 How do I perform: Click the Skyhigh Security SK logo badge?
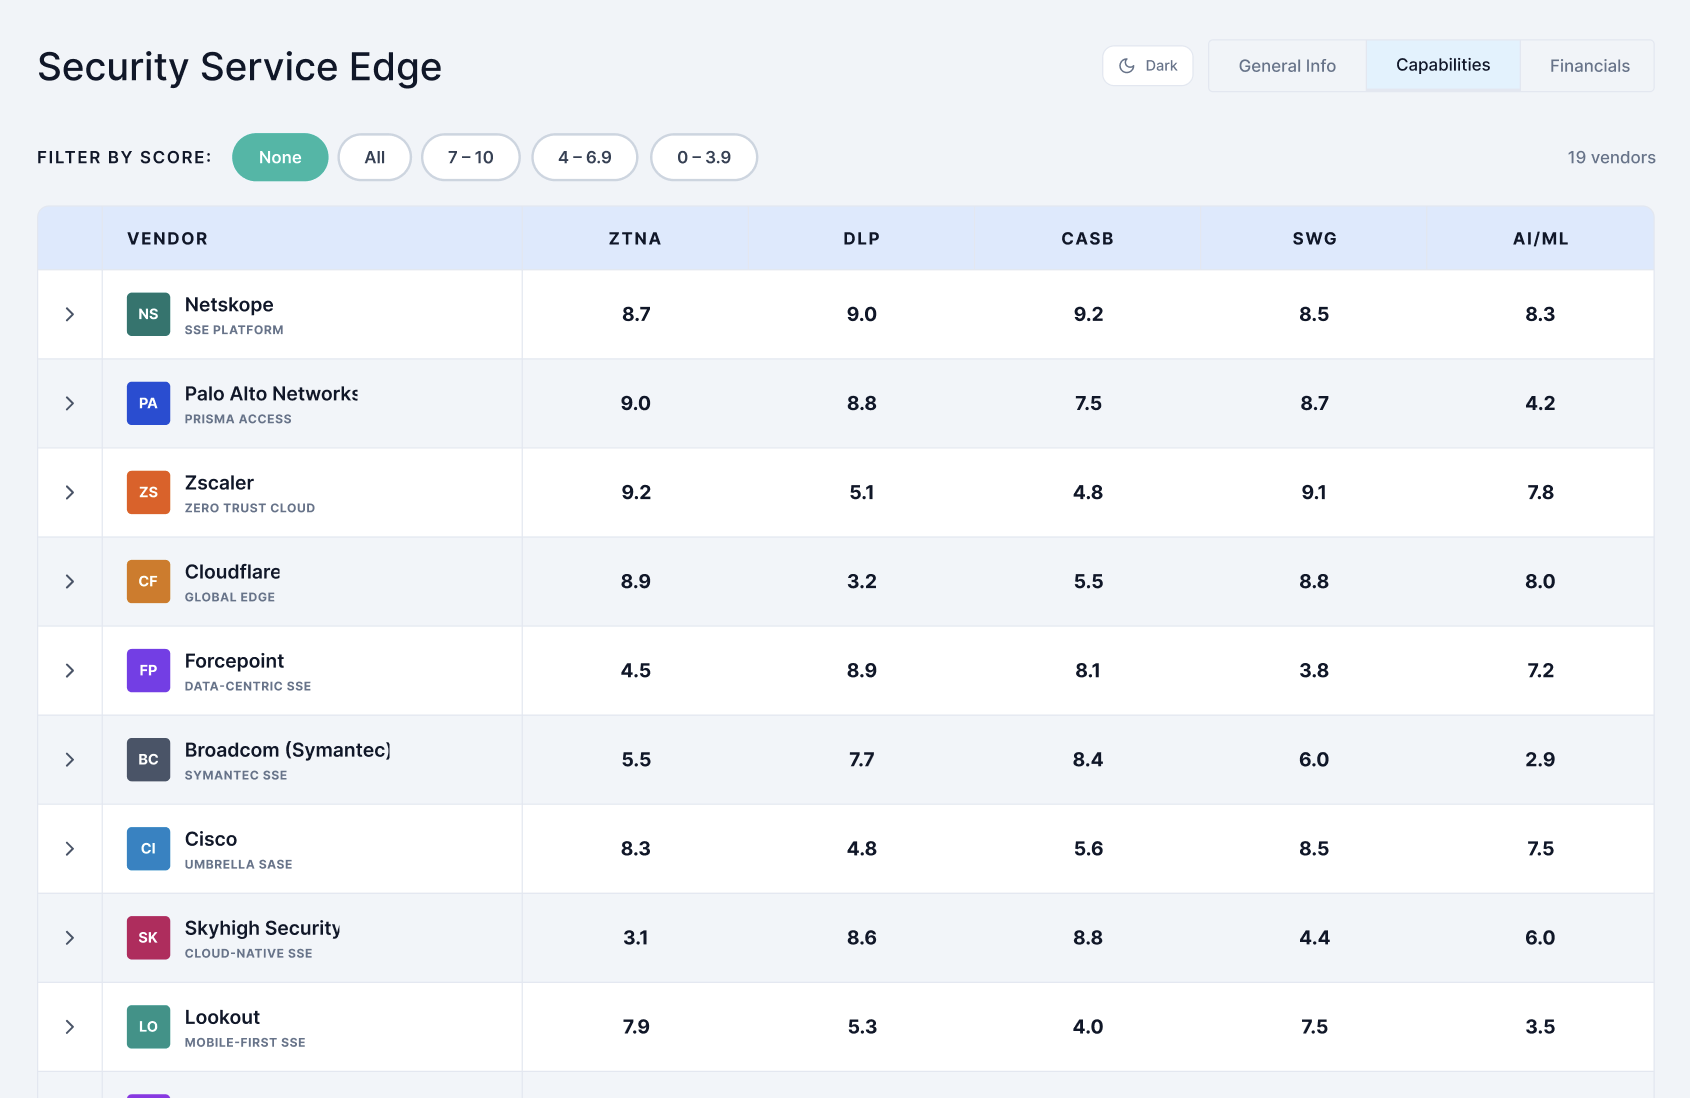(x=148, y=937)
